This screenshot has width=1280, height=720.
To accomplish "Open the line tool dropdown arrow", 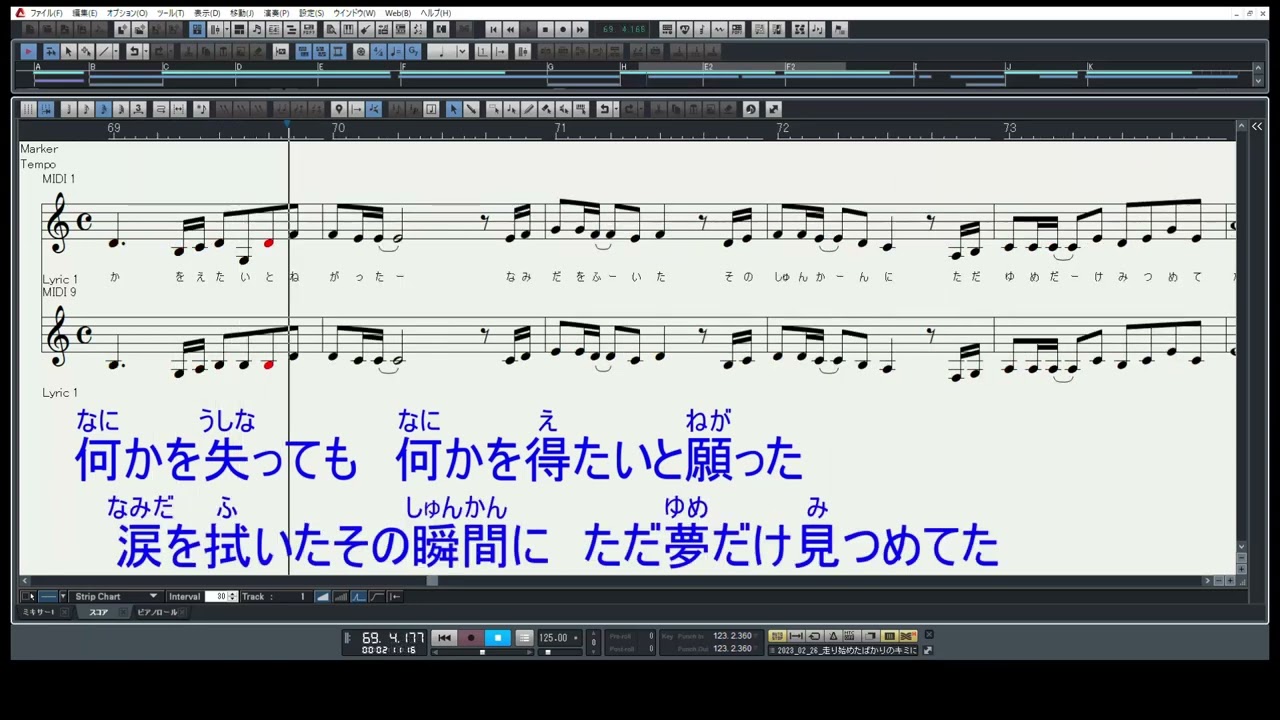I will pyautogui.click(x=116, y=51).
